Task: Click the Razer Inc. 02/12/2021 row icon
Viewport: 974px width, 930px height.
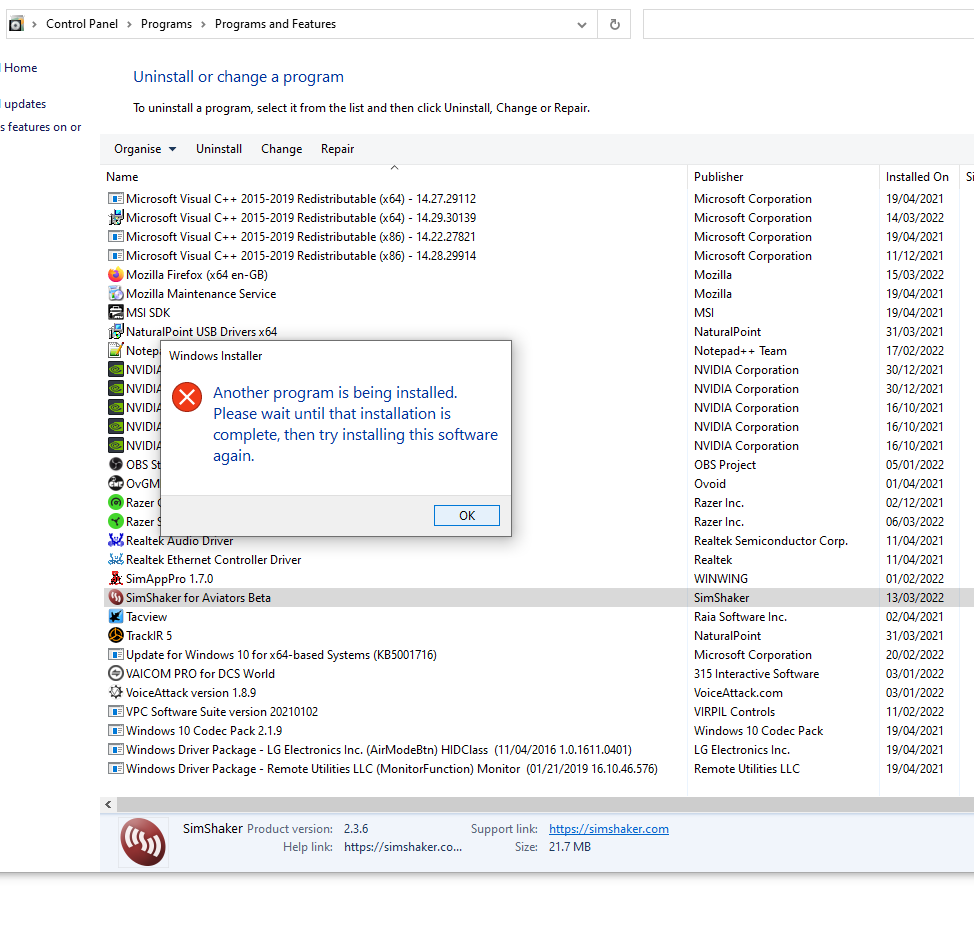Action: click(x=116, y=503)
